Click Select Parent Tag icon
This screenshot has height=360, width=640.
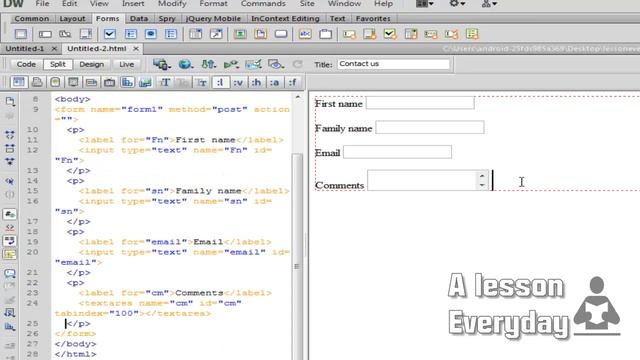pyautogui.click(x=10, y=181)
